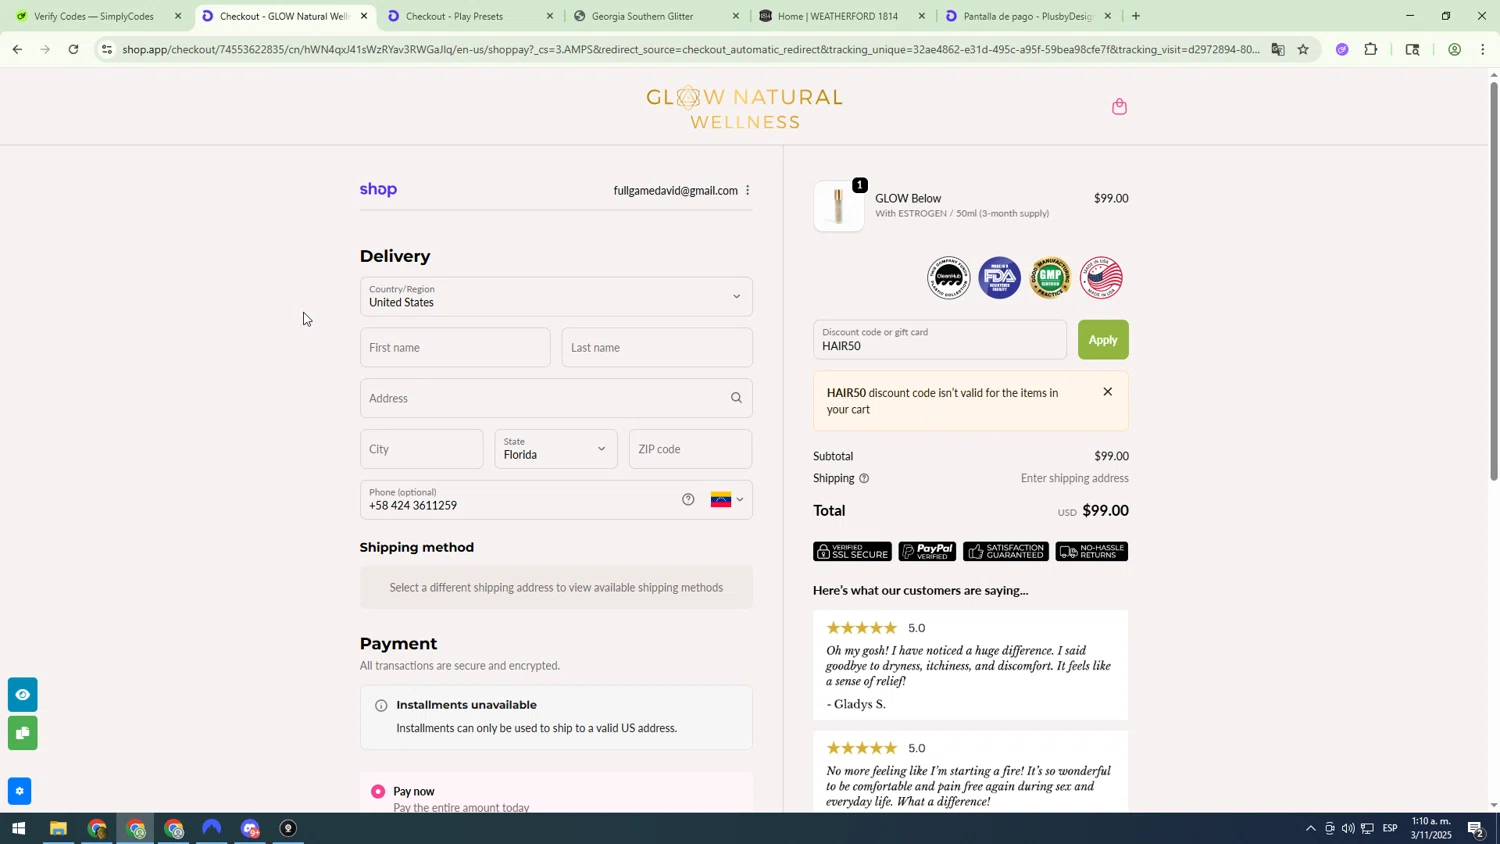The height and width of the screenshot is (844, 1500).
Task: Click the eye icon sidebar extension button
Action: point(22,694)
